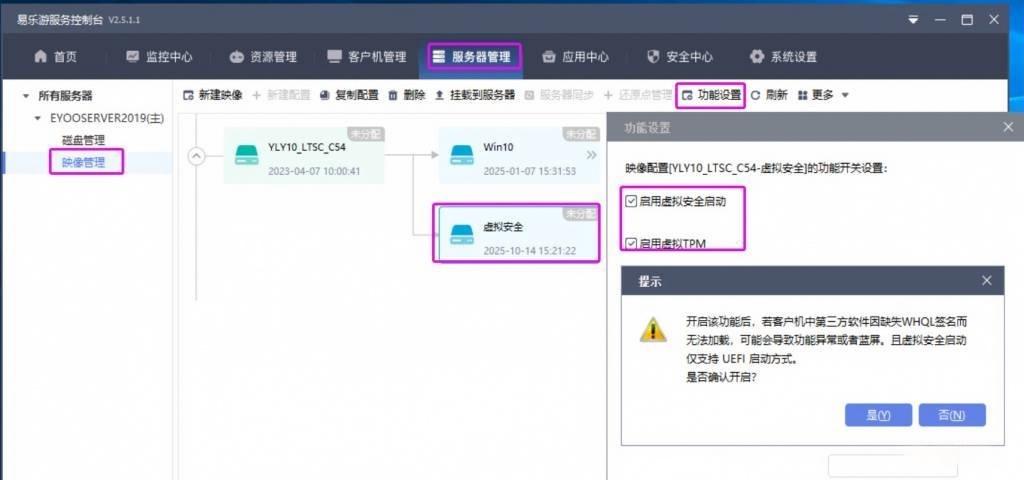Click the home icon in 首页
The image size is (1024, 480).
pos(40,57)
